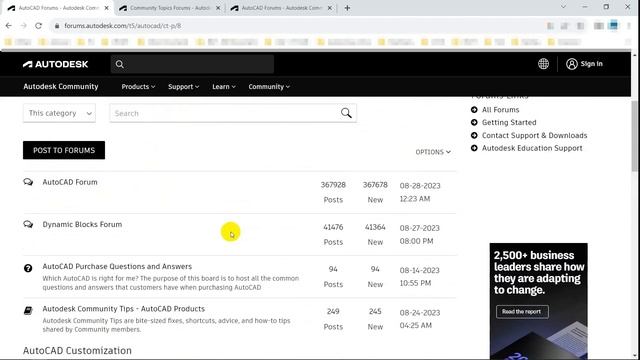
Task: Open the This category dropdown
Action: tap(59, 113)
